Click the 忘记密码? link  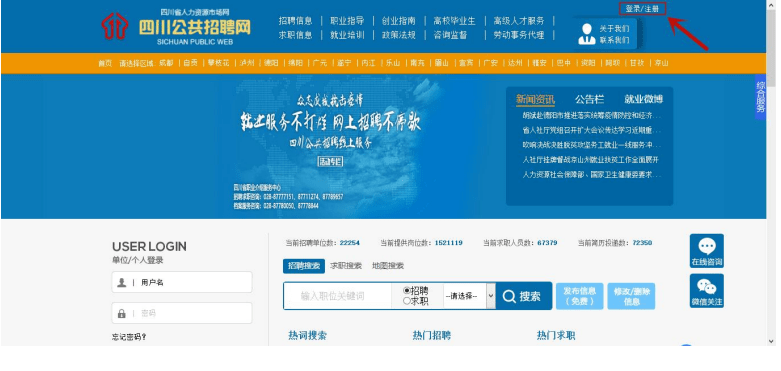[x=129, y=337]
